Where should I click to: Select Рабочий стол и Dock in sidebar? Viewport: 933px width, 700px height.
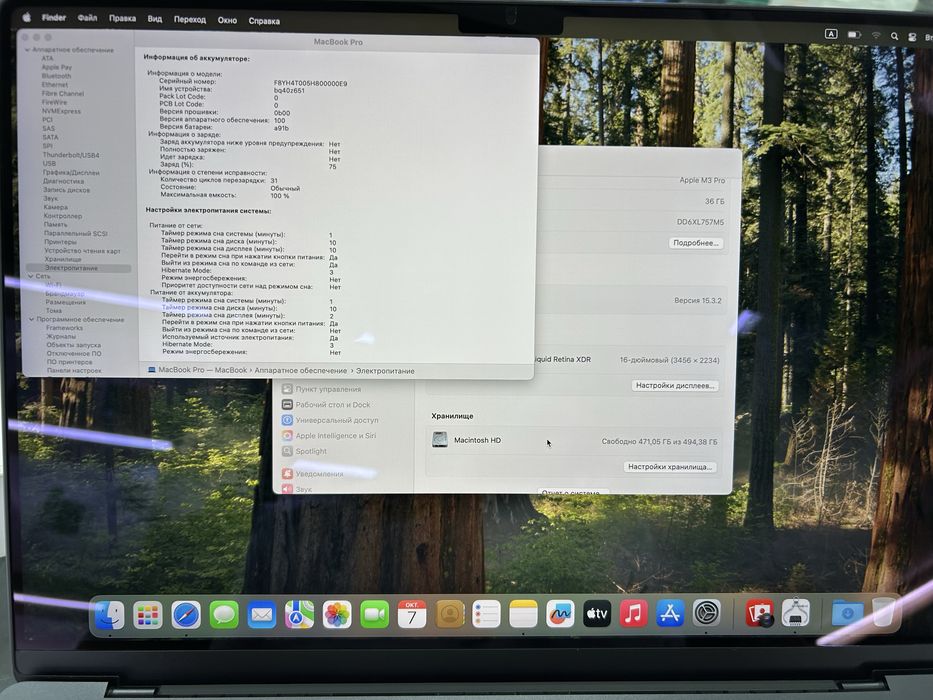pos(325,405)
